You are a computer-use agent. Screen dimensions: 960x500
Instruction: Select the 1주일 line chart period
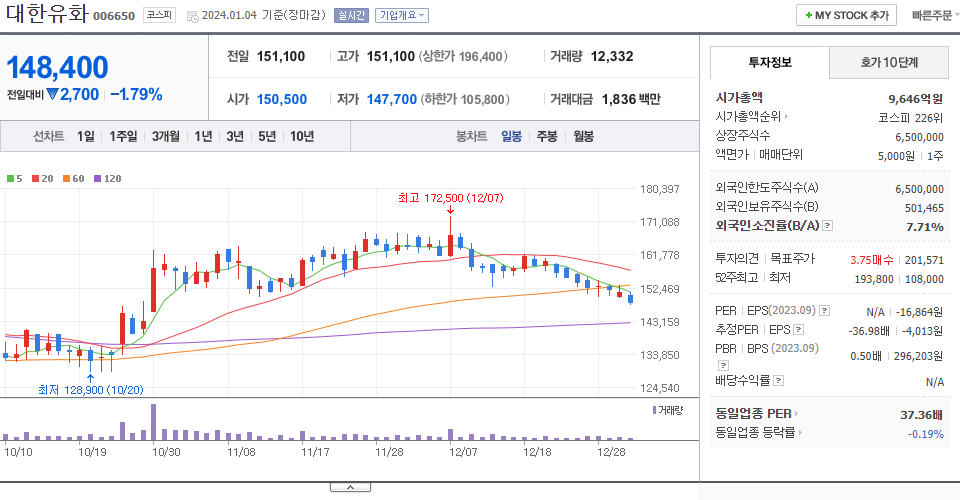click(x=123, y=136)
